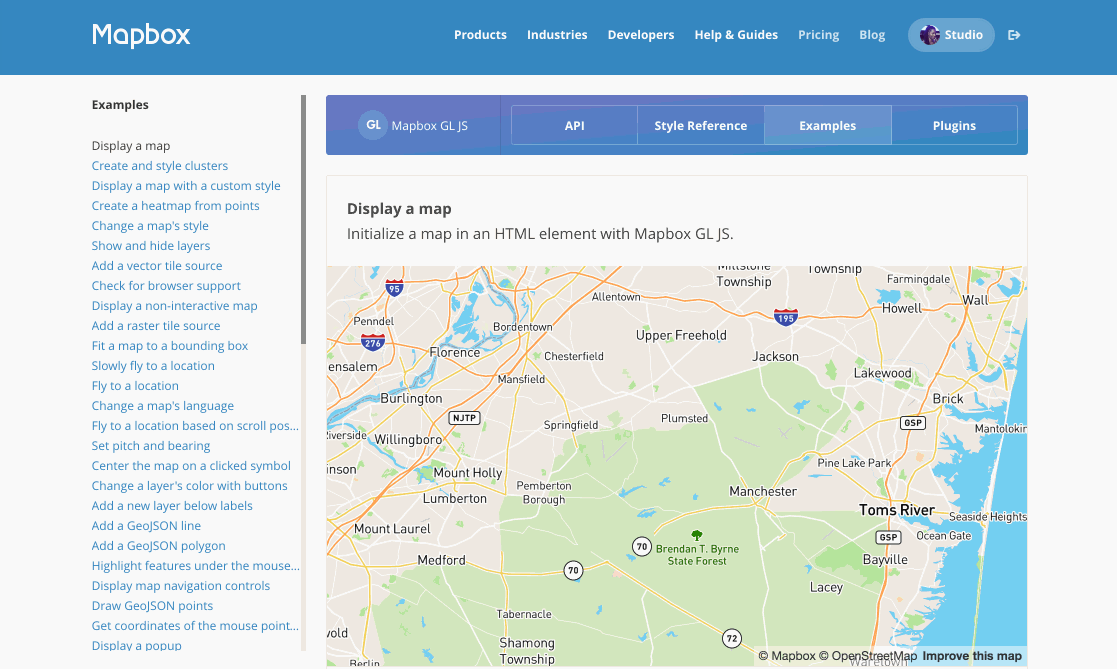Image resolution: width=1117 pixels, height=669 pixels.
Task: Switch to the Plugins tab
Action: [955, 125]
